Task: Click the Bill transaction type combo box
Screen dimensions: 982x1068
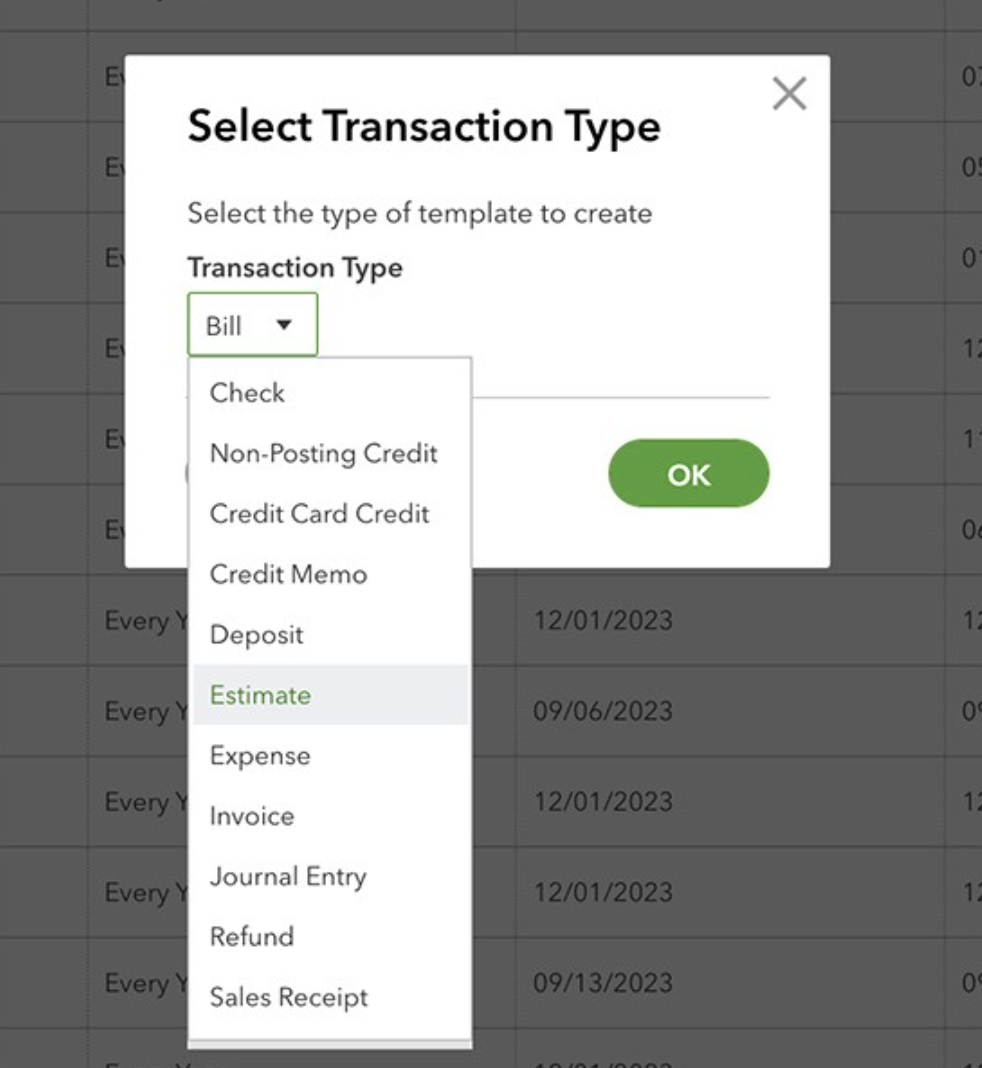Action: click(x=253, y=325)
